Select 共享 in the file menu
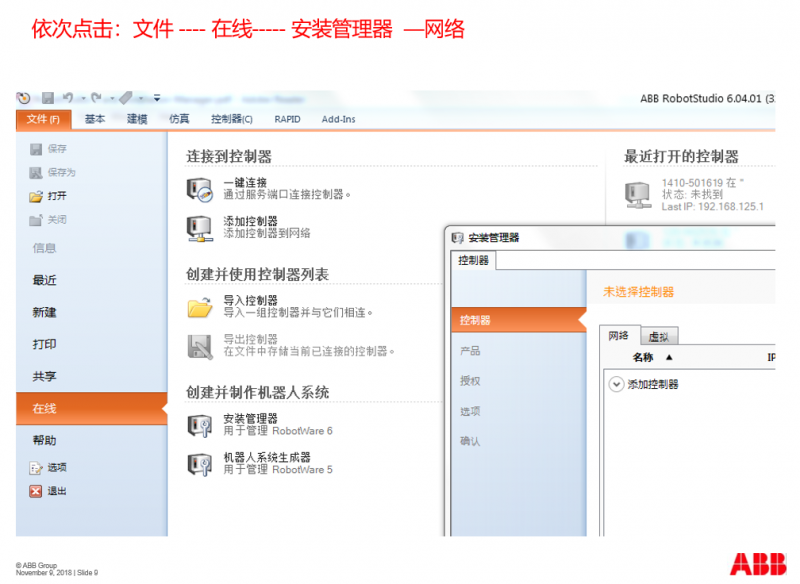800x584 pixels. 44,376
